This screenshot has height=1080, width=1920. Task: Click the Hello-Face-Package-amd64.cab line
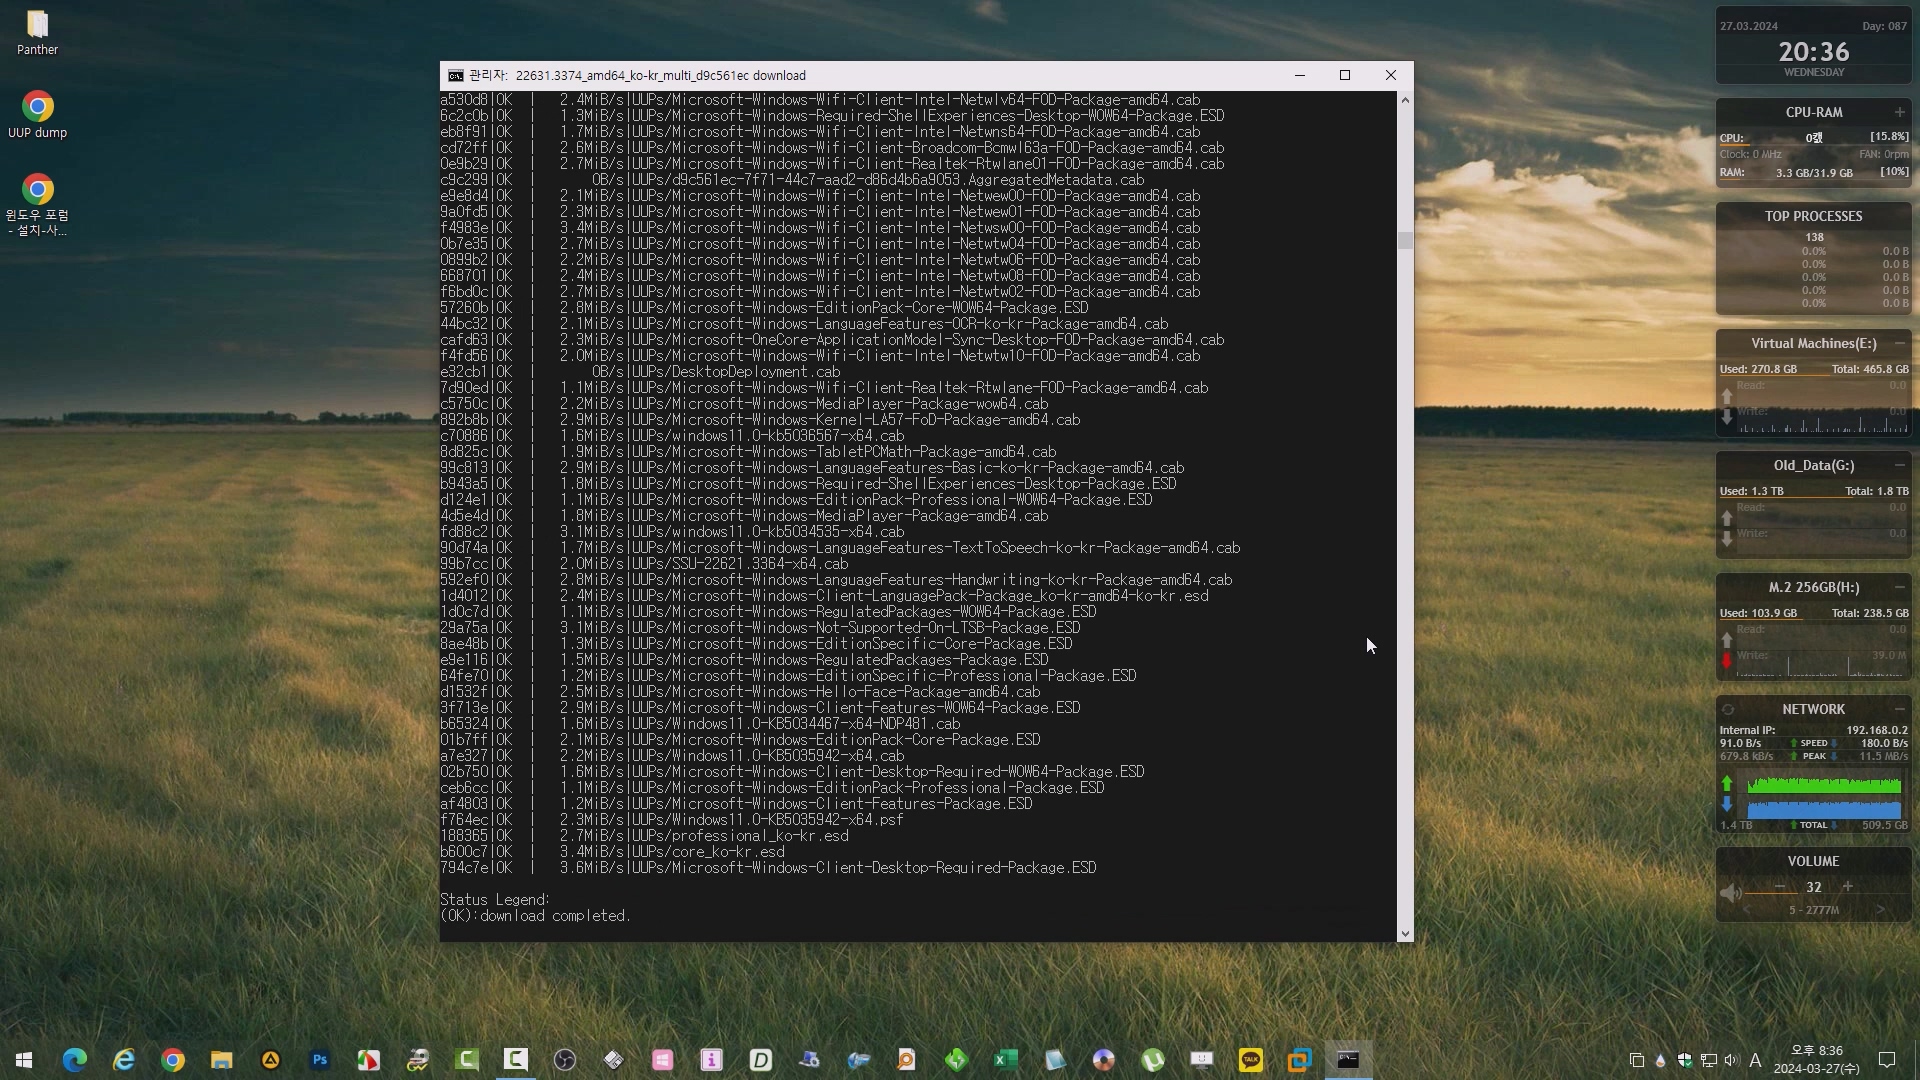[740, 692]
